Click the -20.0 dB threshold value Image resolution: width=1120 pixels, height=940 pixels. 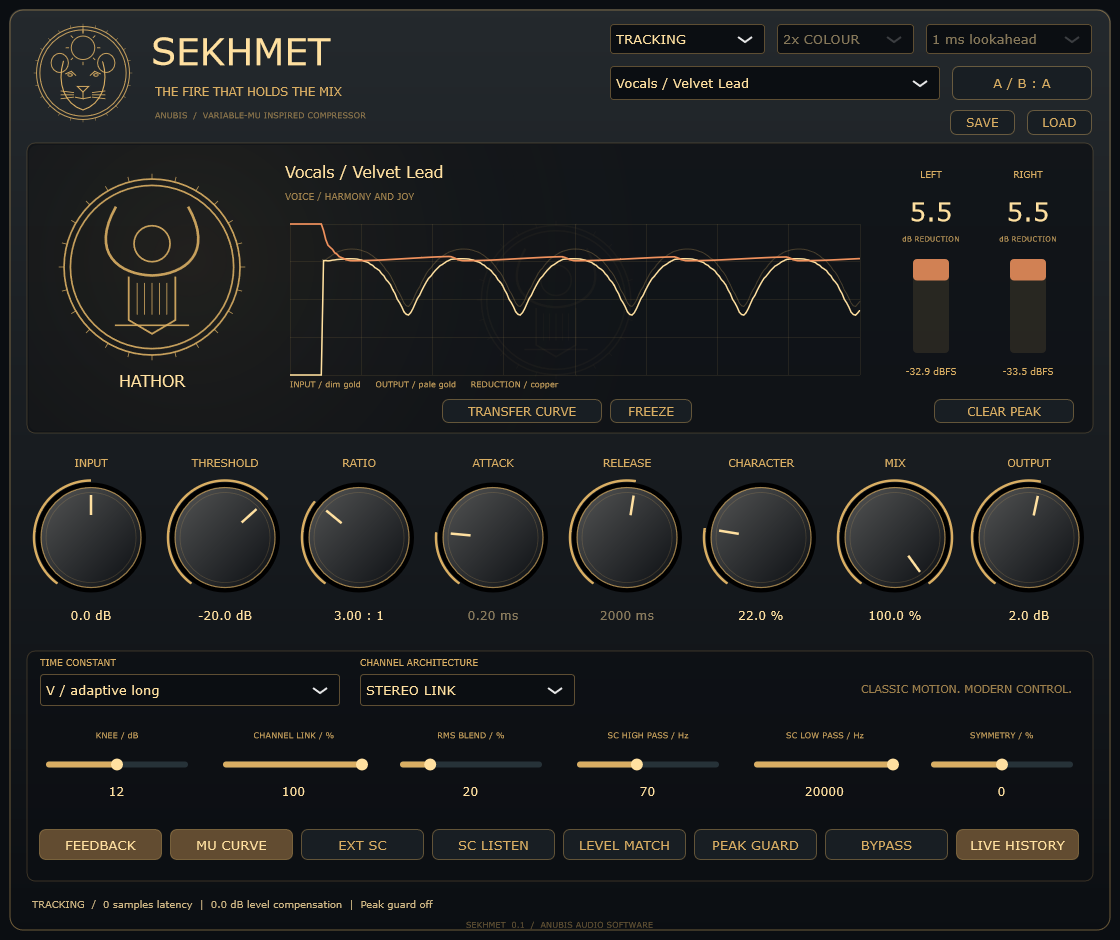click(x=225, y=616)
